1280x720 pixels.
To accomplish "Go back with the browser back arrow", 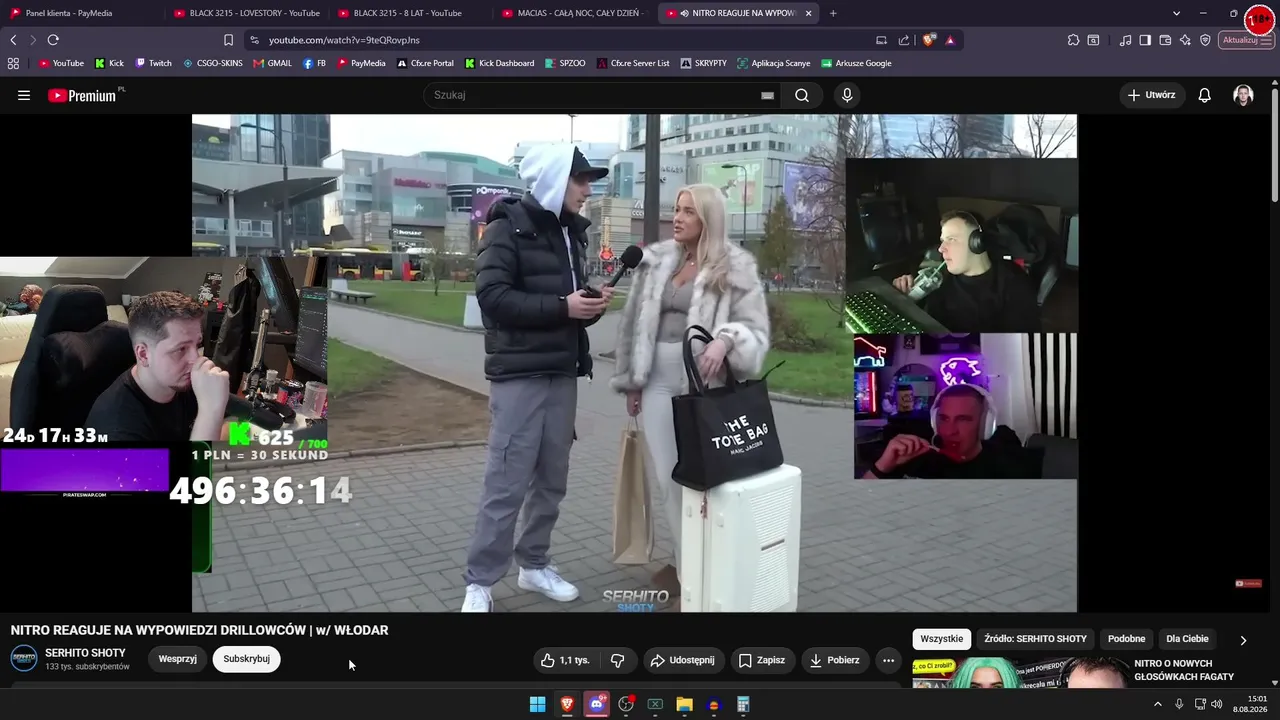I will pos(13,40).
